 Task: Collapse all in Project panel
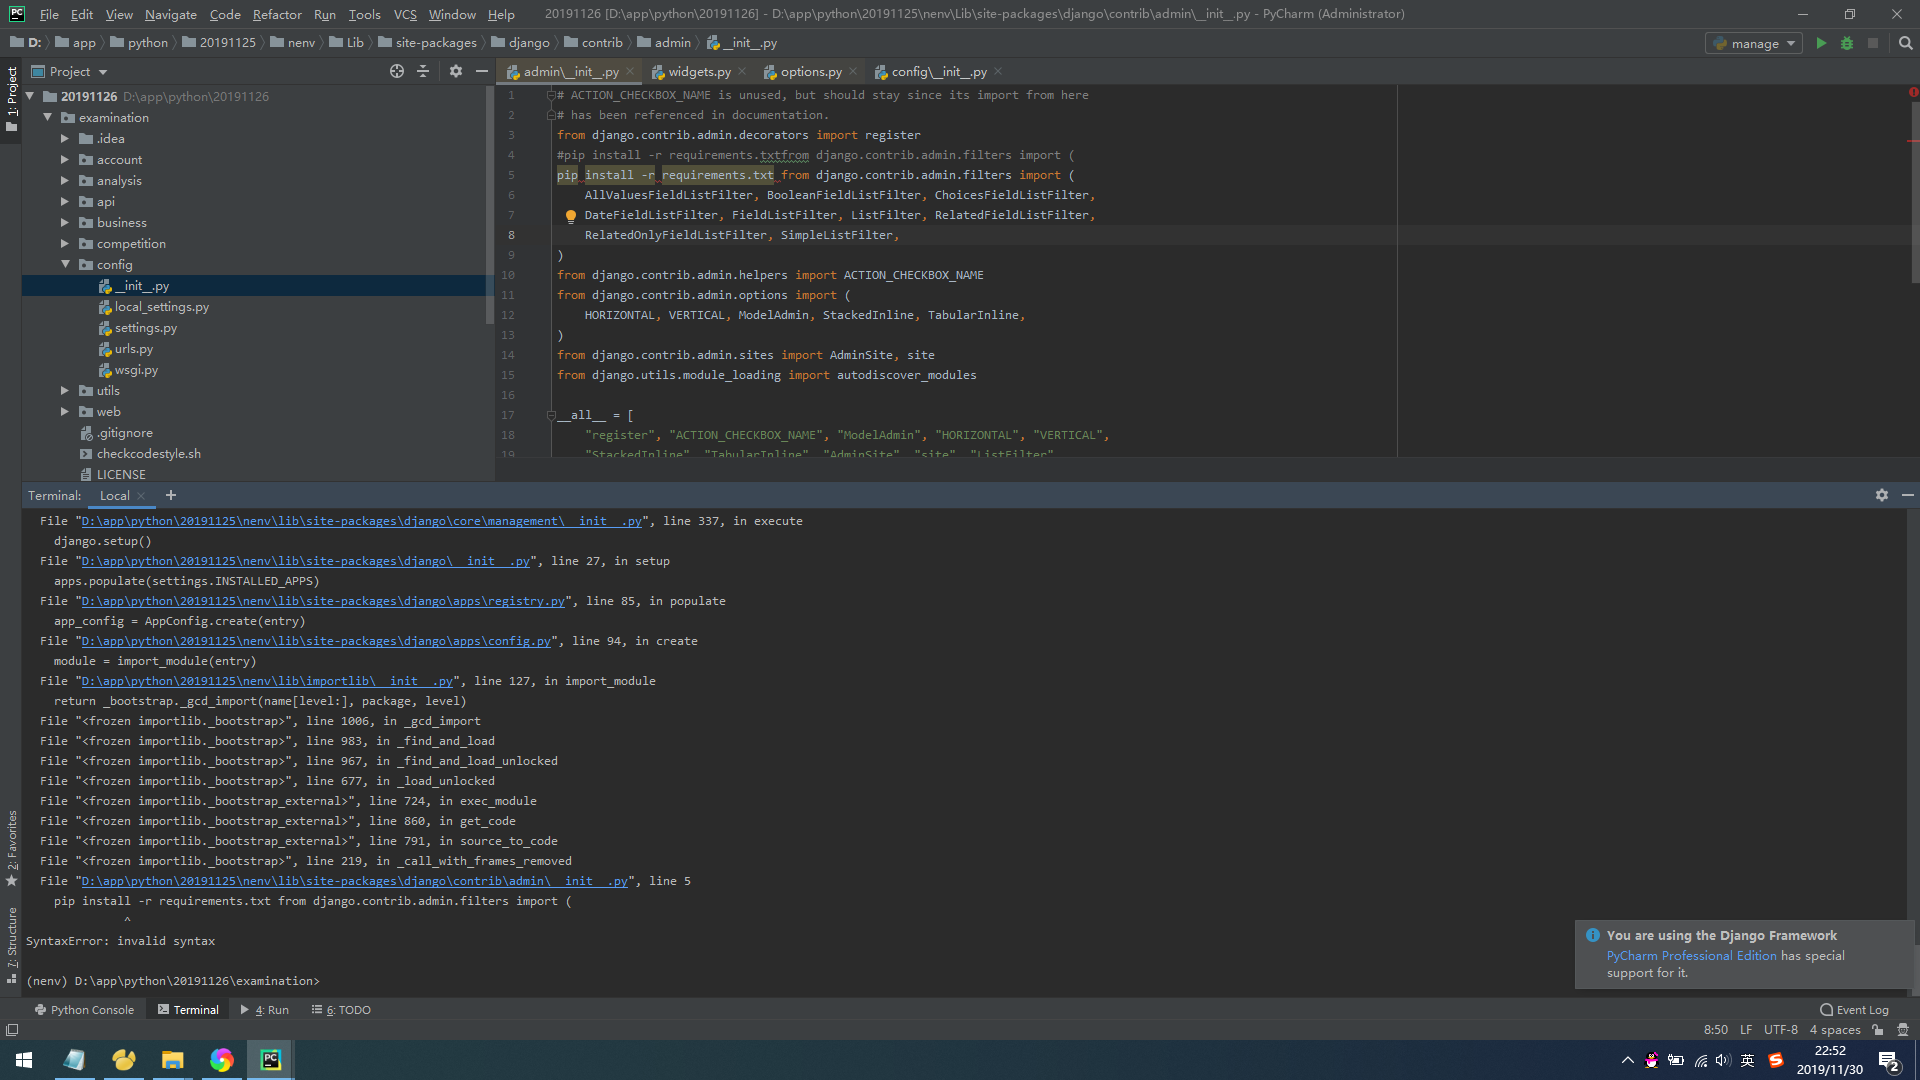[x=423, y=71]
